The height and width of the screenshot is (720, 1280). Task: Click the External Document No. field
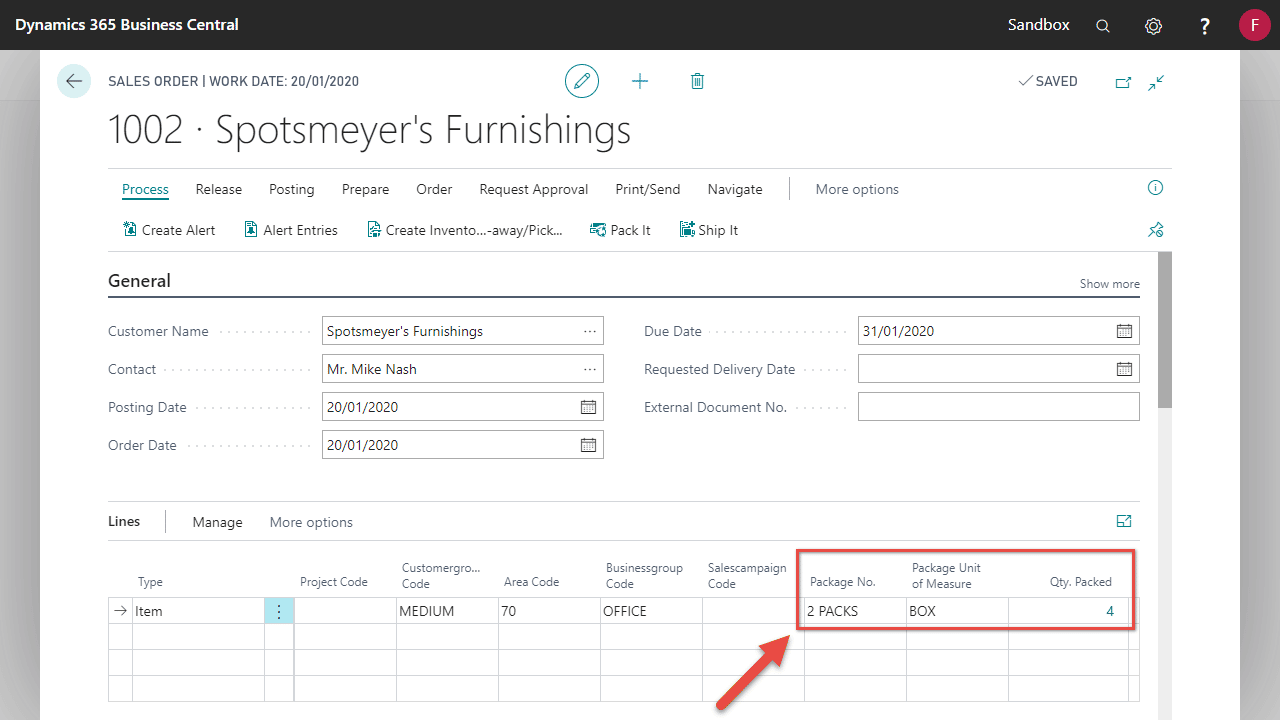999,407
